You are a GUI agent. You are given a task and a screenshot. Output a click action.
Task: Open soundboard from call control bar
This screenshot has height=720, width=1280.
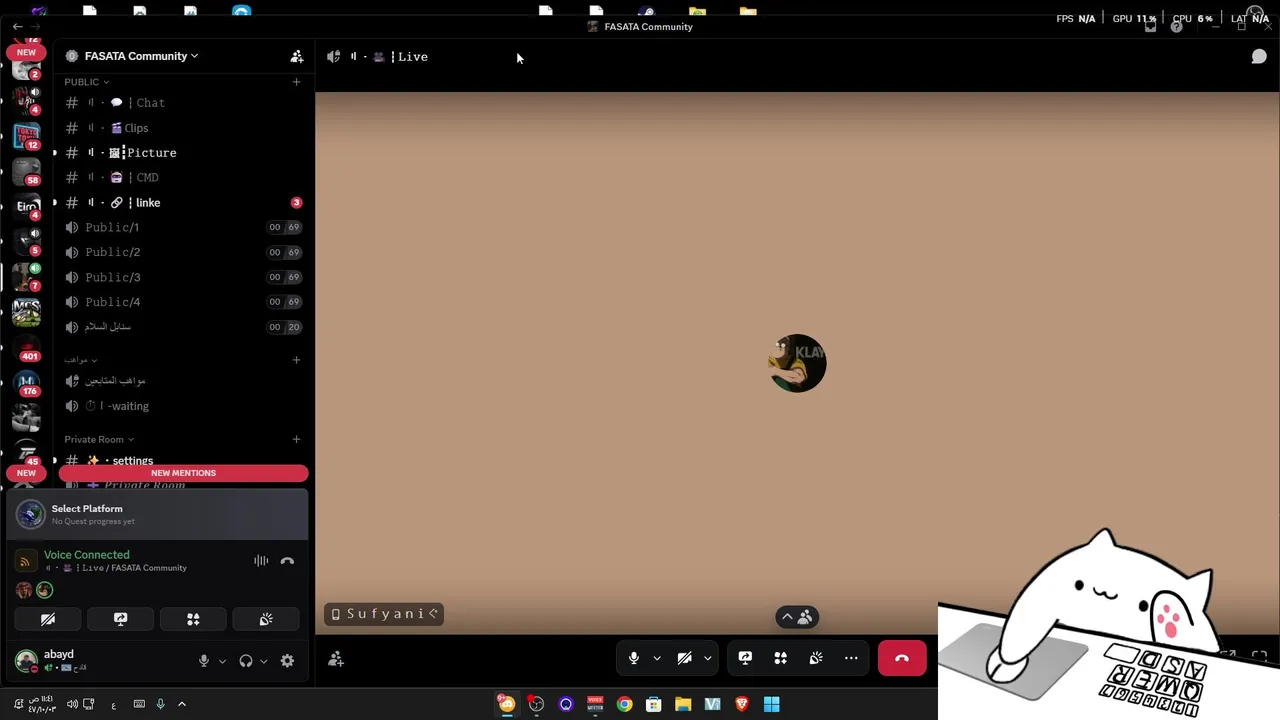coord(816,658)
